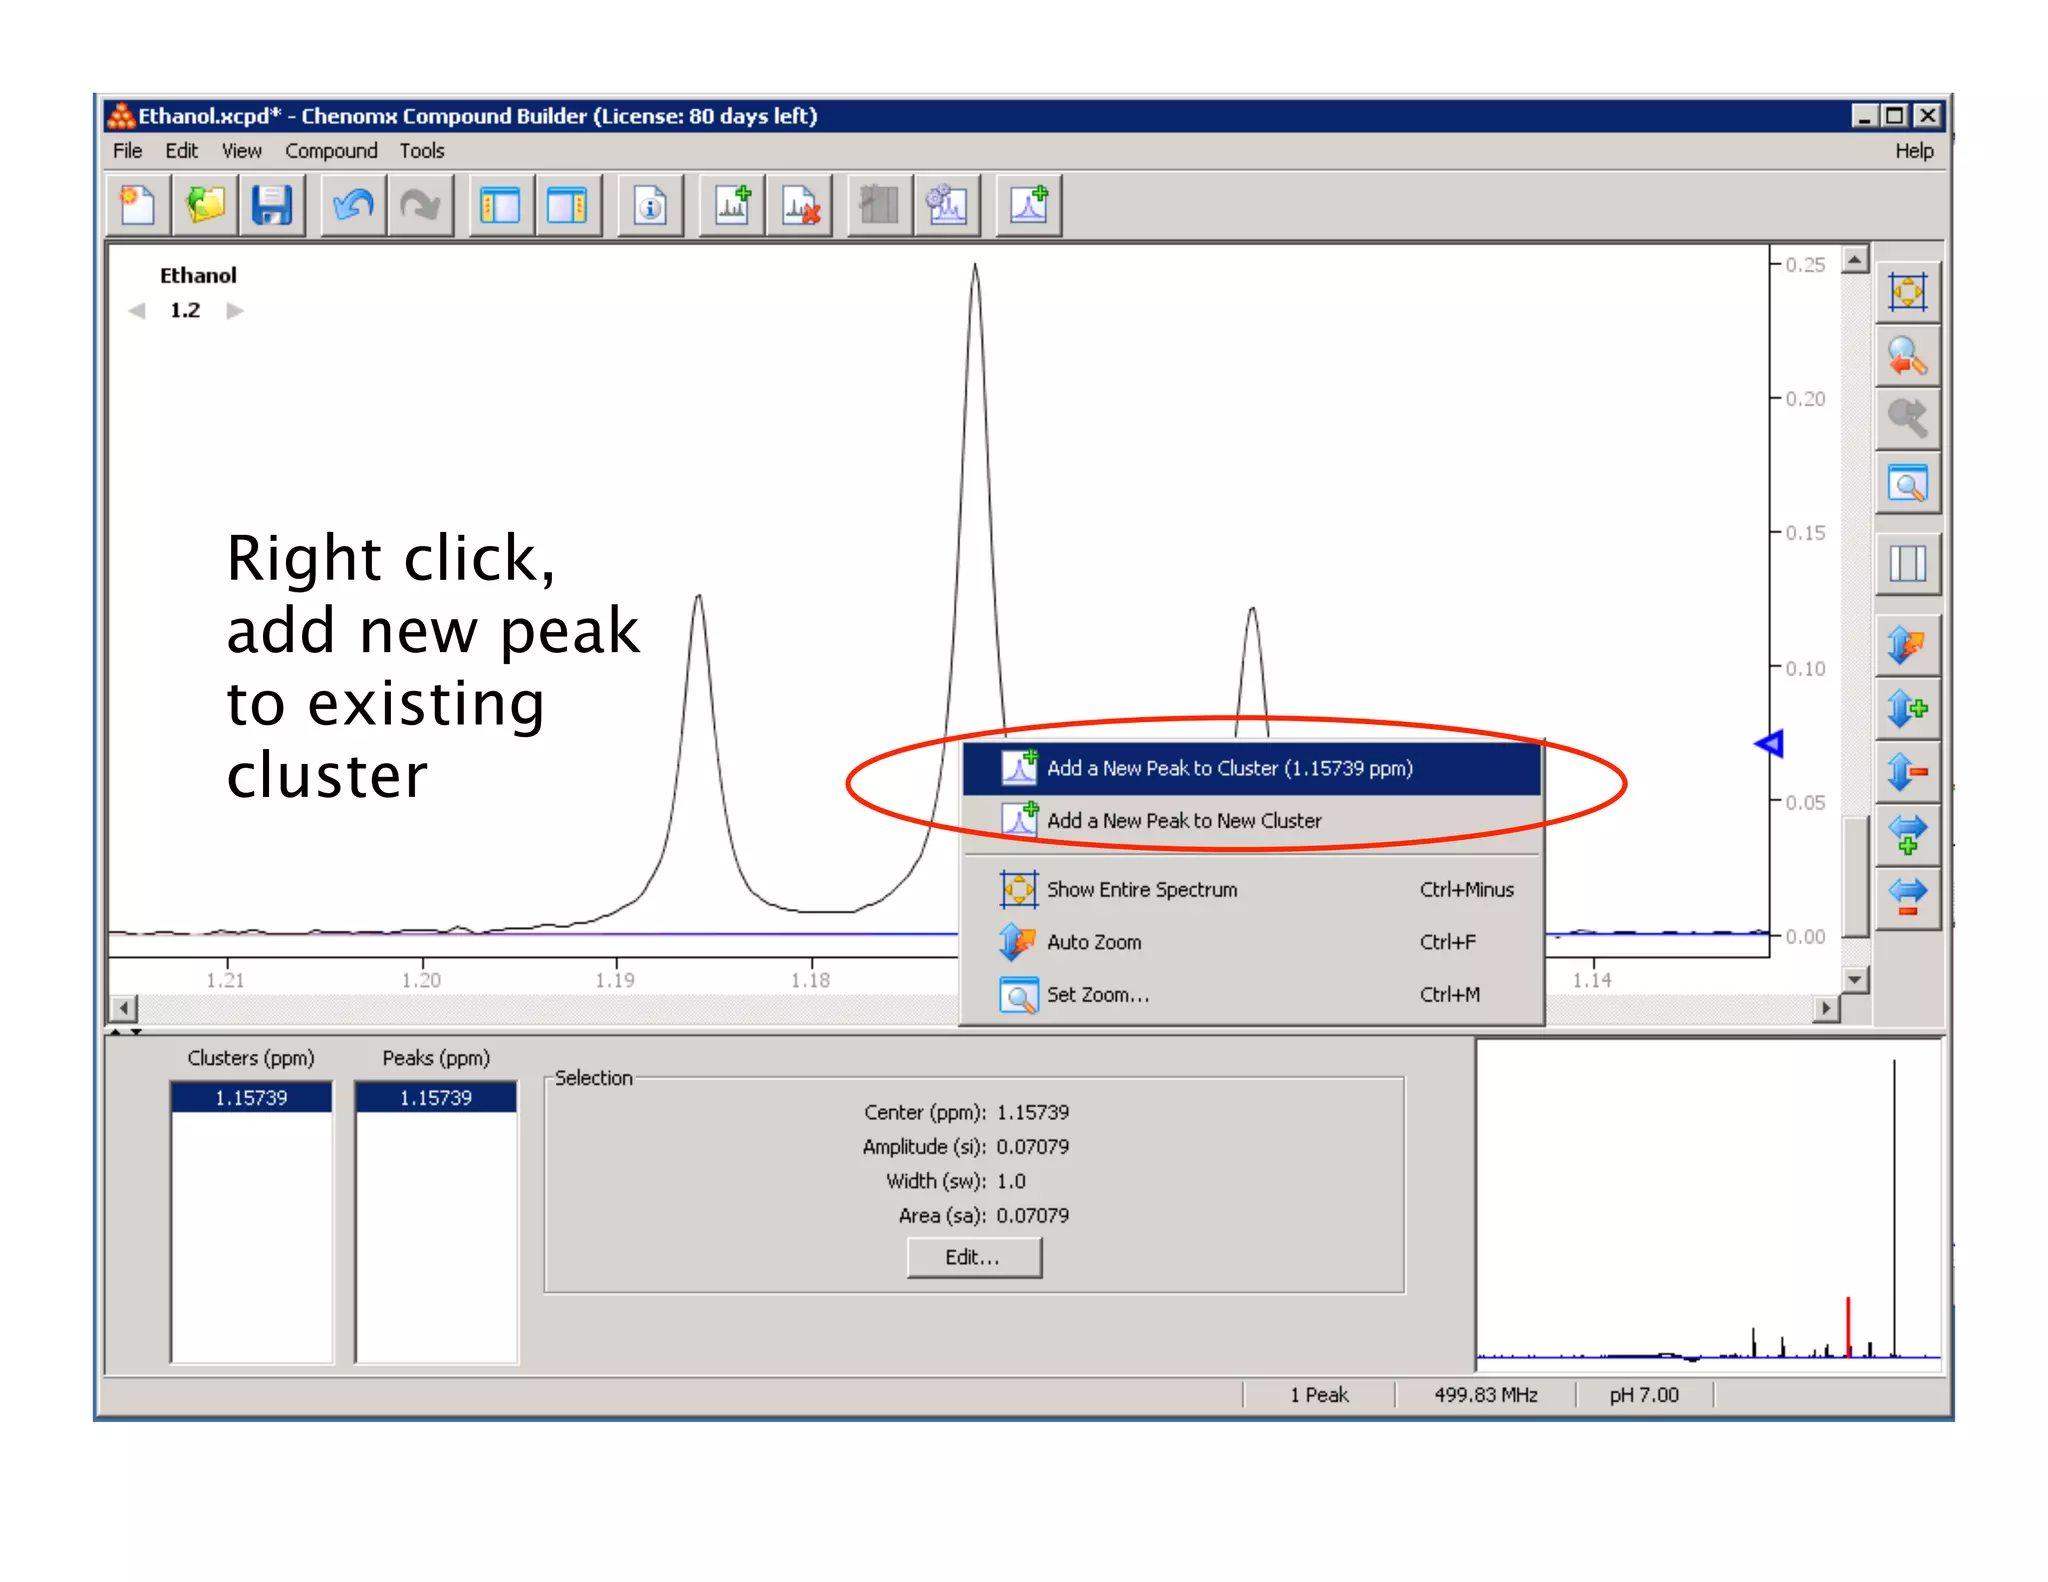Screen dimensions: 2048x1582
Task: Open the File menu
Action: (x=127, y=151)
